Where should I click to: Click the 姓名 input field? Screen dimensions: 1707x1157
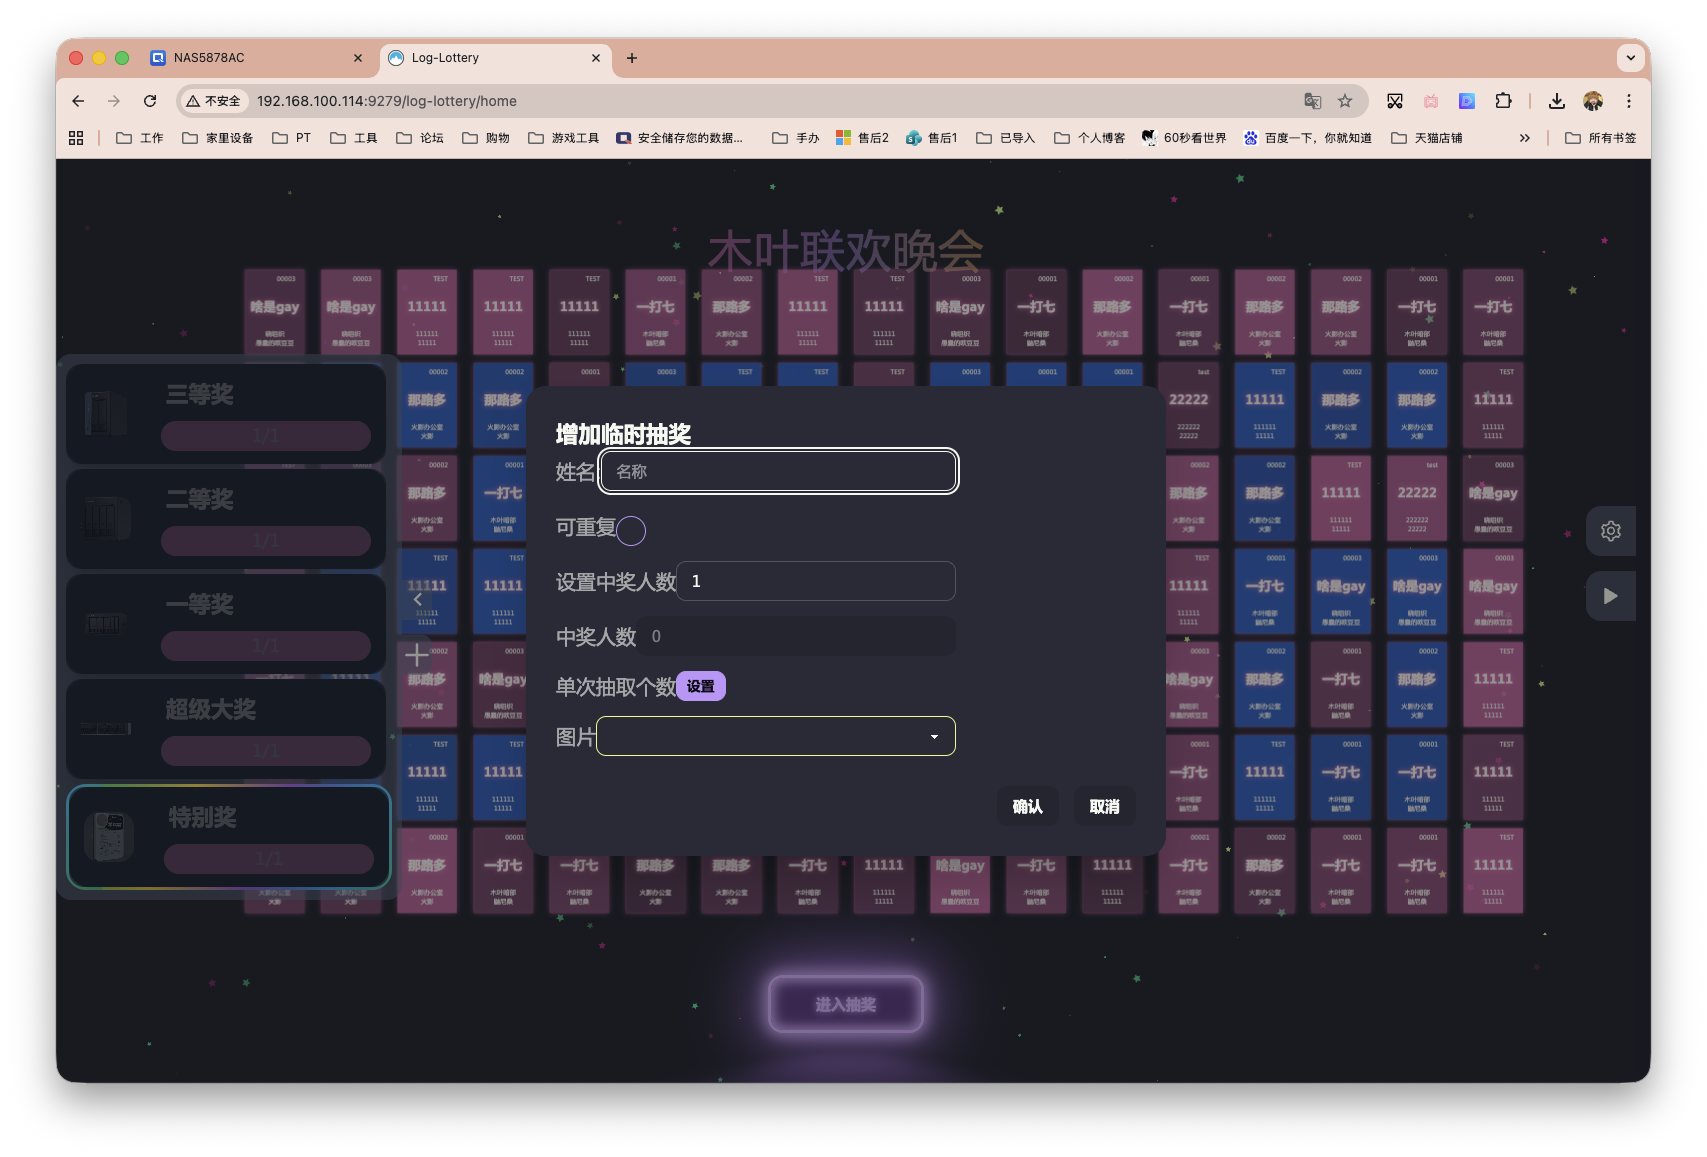tap(778, 472)
